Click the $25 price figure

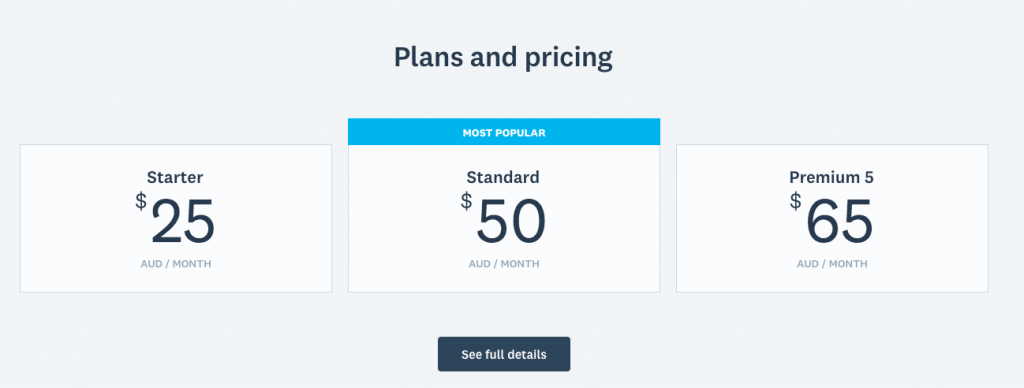[175, 219]
